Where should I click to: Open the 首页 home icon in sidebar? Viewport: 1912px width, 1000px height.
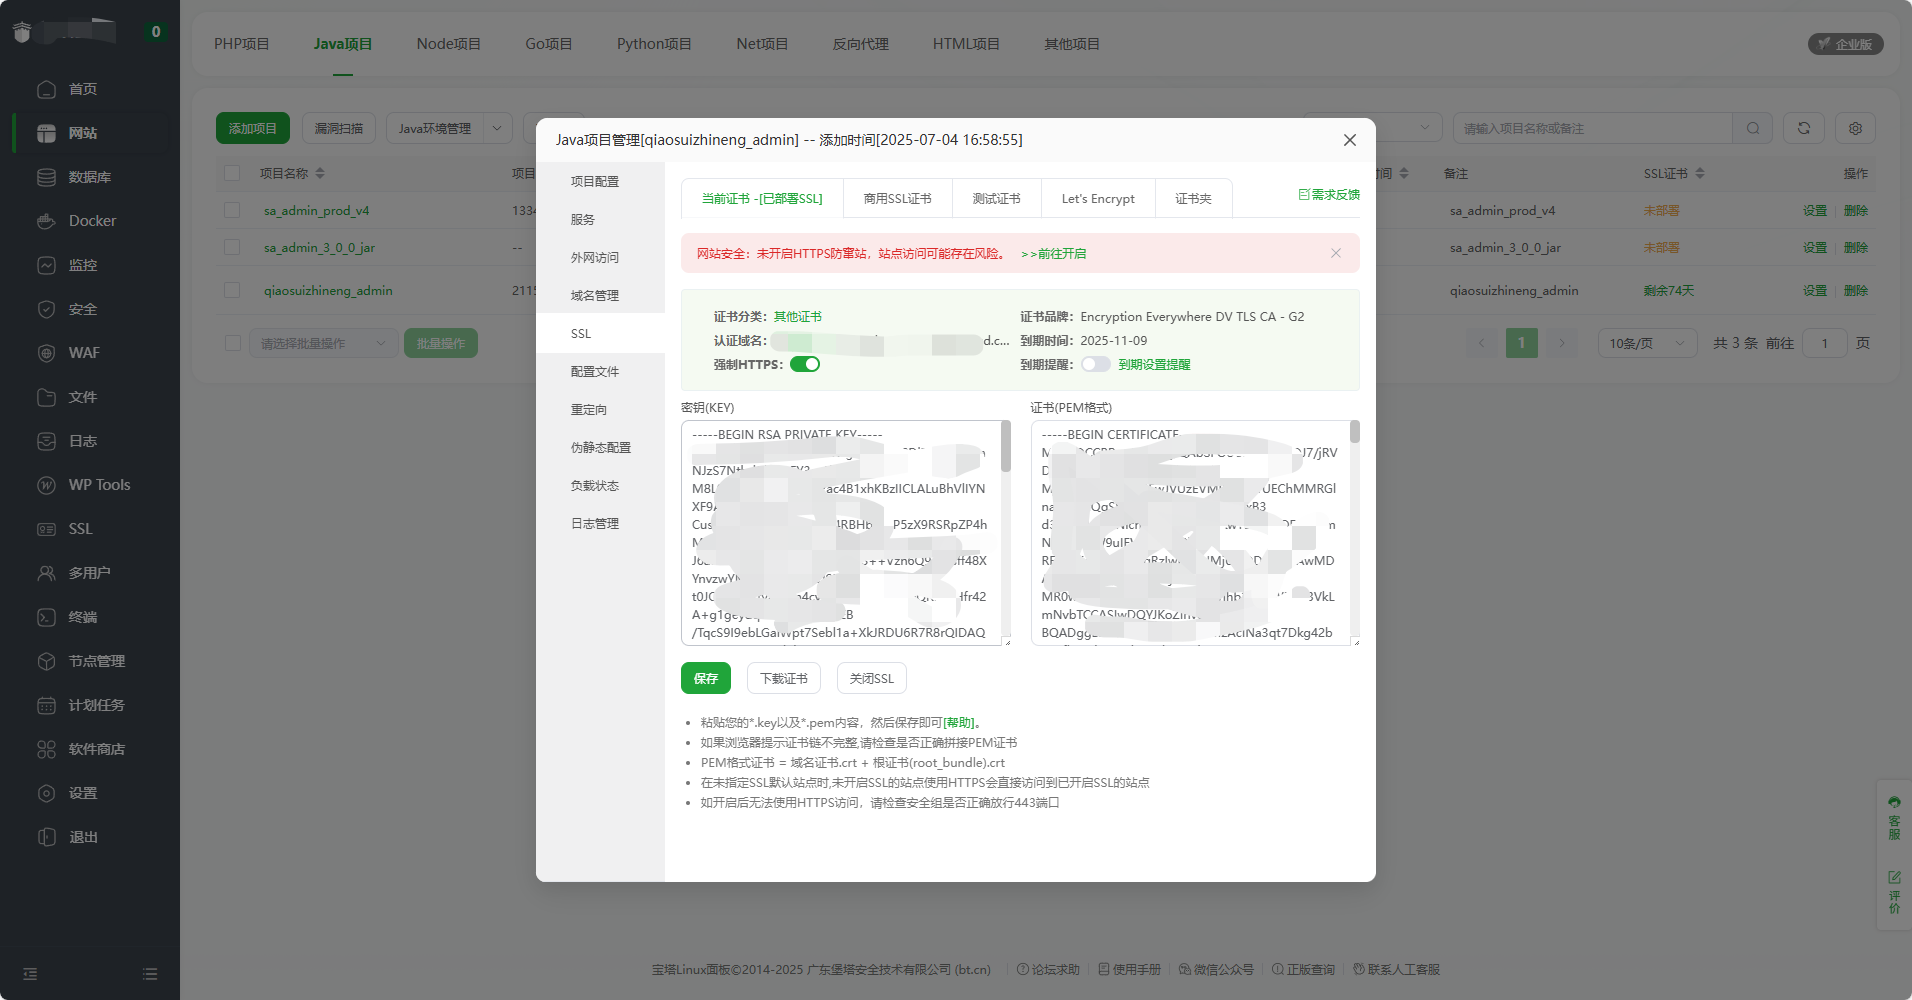46,89
